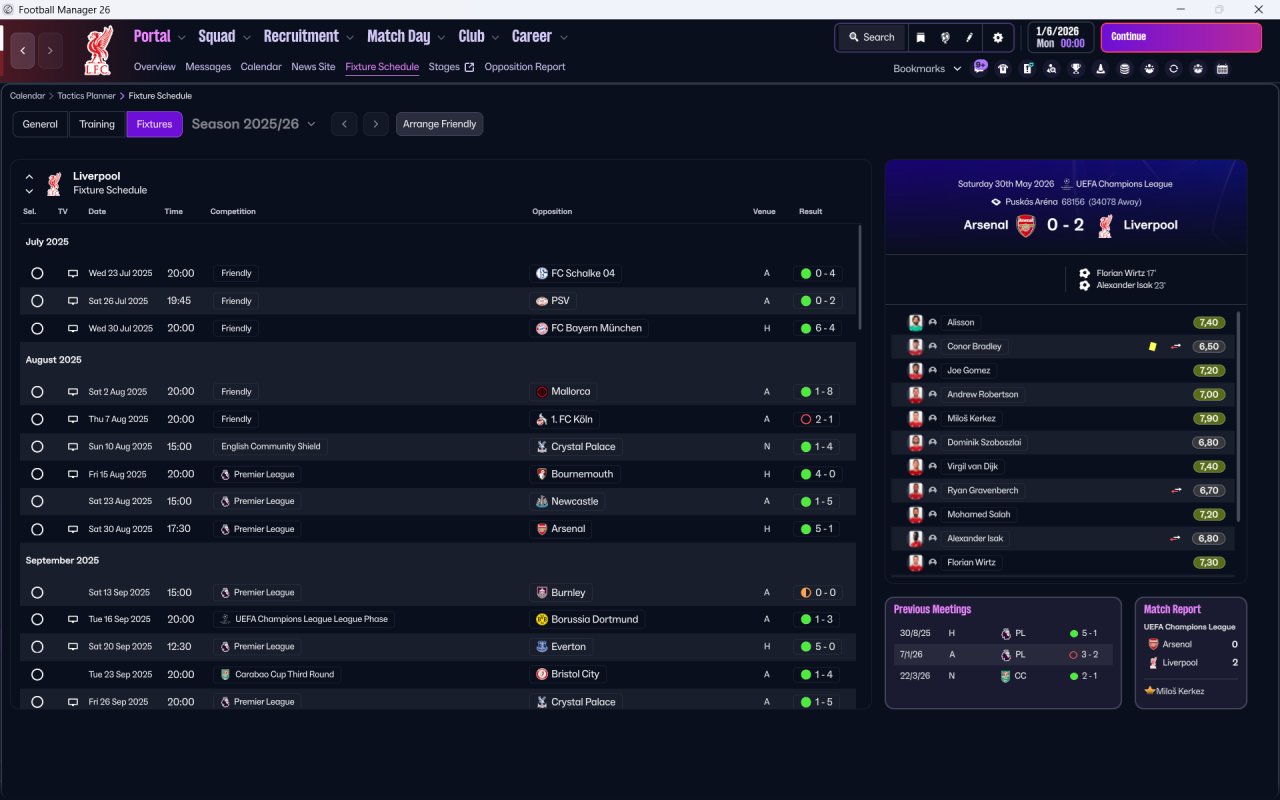Select the radio button for the Bournemouth fixture
This screenshot has height=800, width=1280.
(37, 474)
